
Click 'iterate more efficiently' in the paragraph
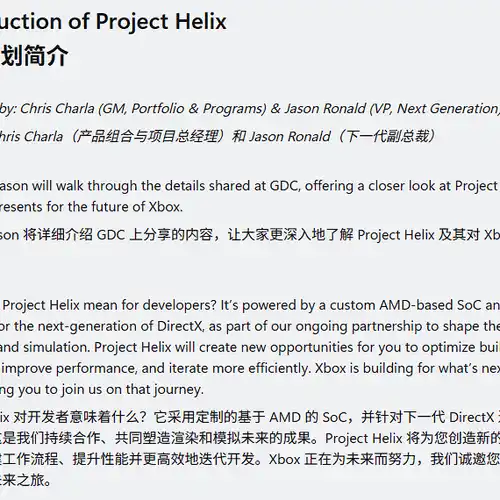click(239, 368)
